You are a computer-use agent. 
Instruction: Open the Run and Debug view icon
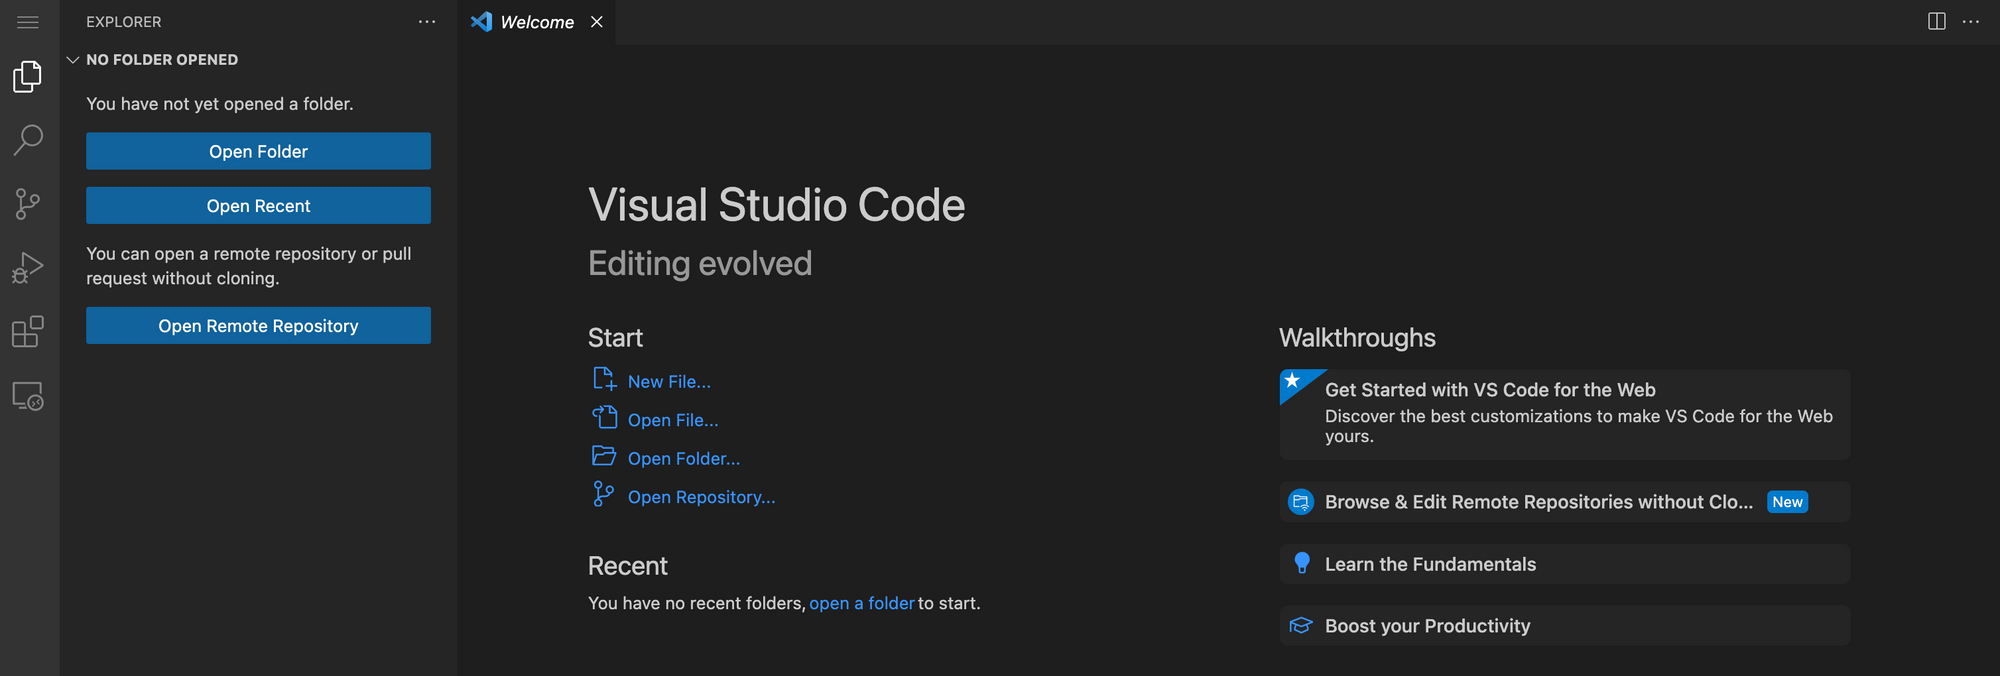(28, 268)
